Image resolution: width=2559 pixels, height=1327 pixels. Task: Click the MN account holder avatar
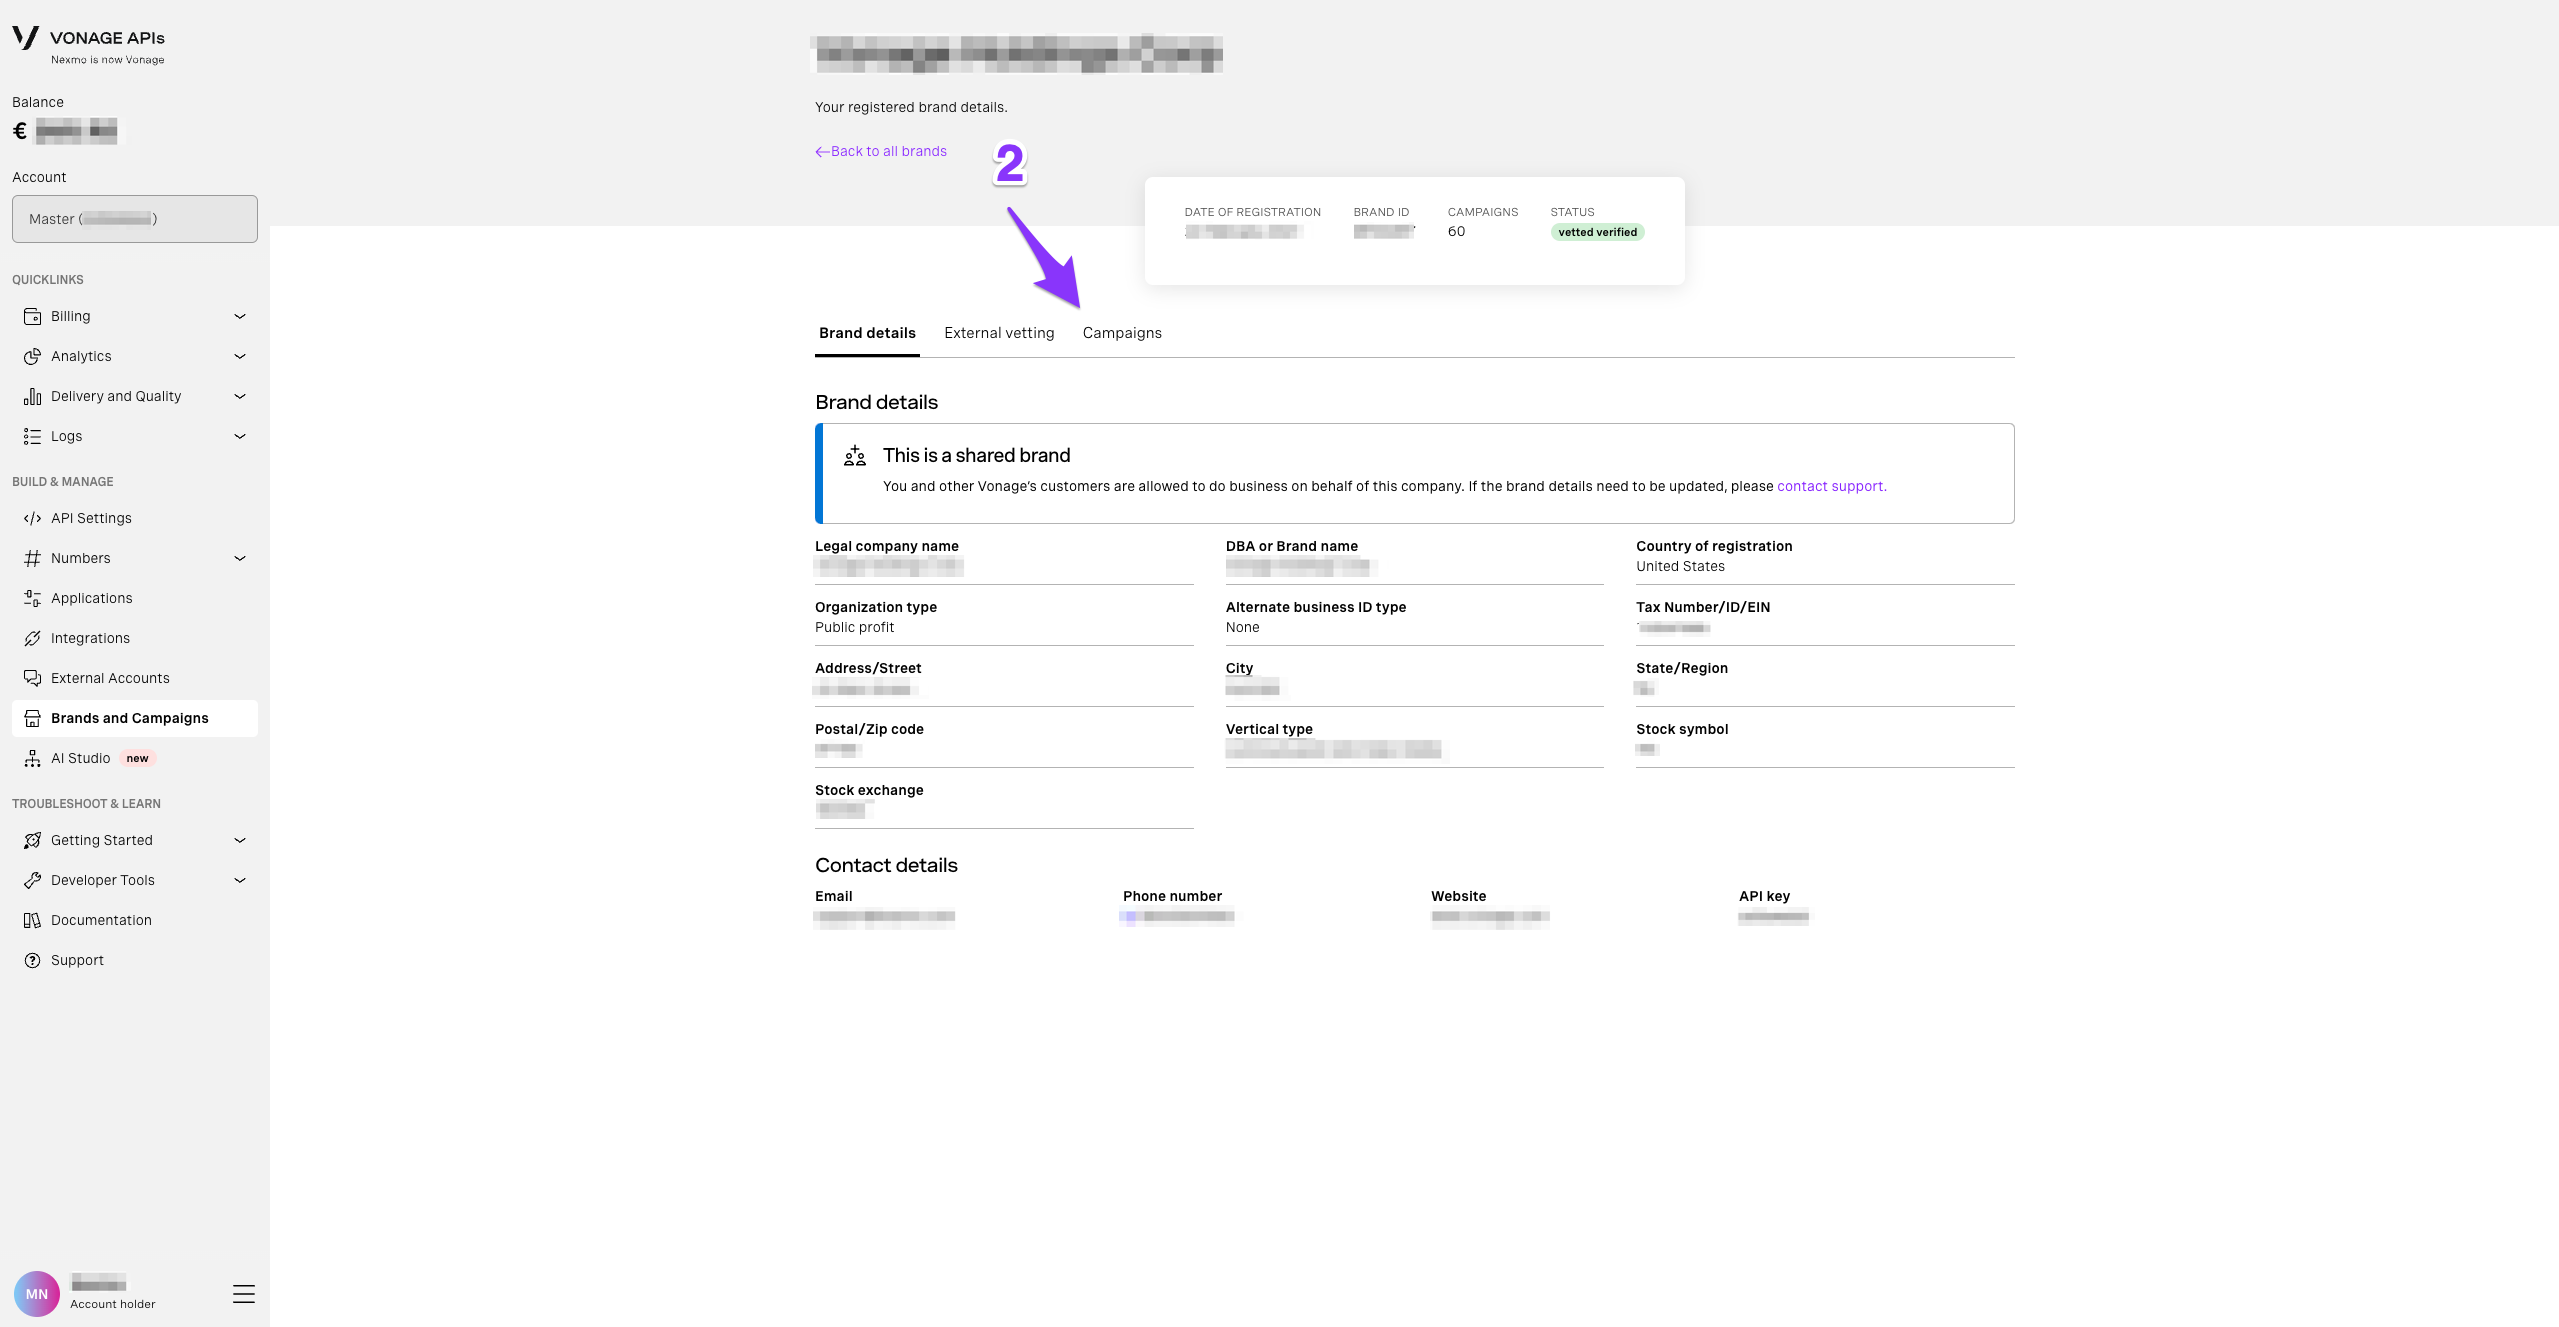tap(38, 1292)
